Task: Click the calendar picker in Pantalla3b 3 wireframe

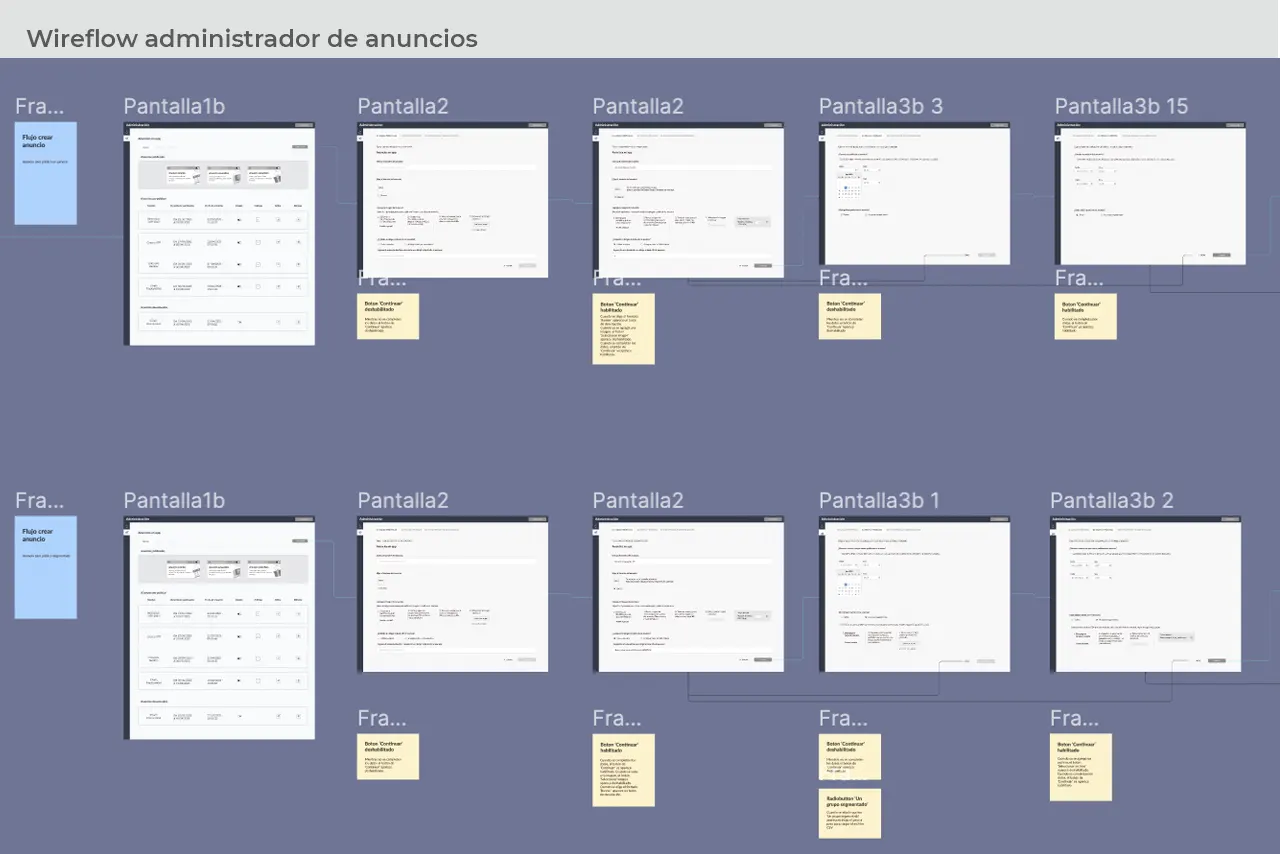Action: (x=849, y=186)
